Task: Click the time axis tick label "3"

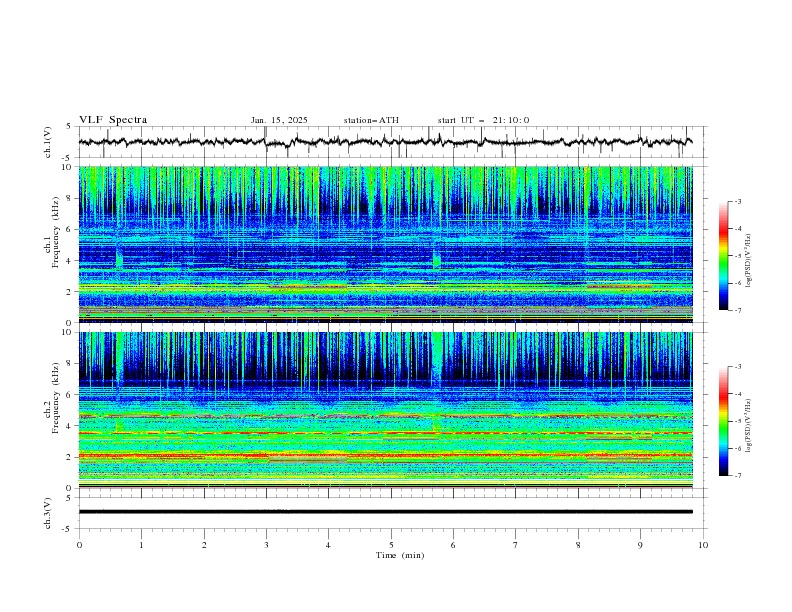Action: 266,545
